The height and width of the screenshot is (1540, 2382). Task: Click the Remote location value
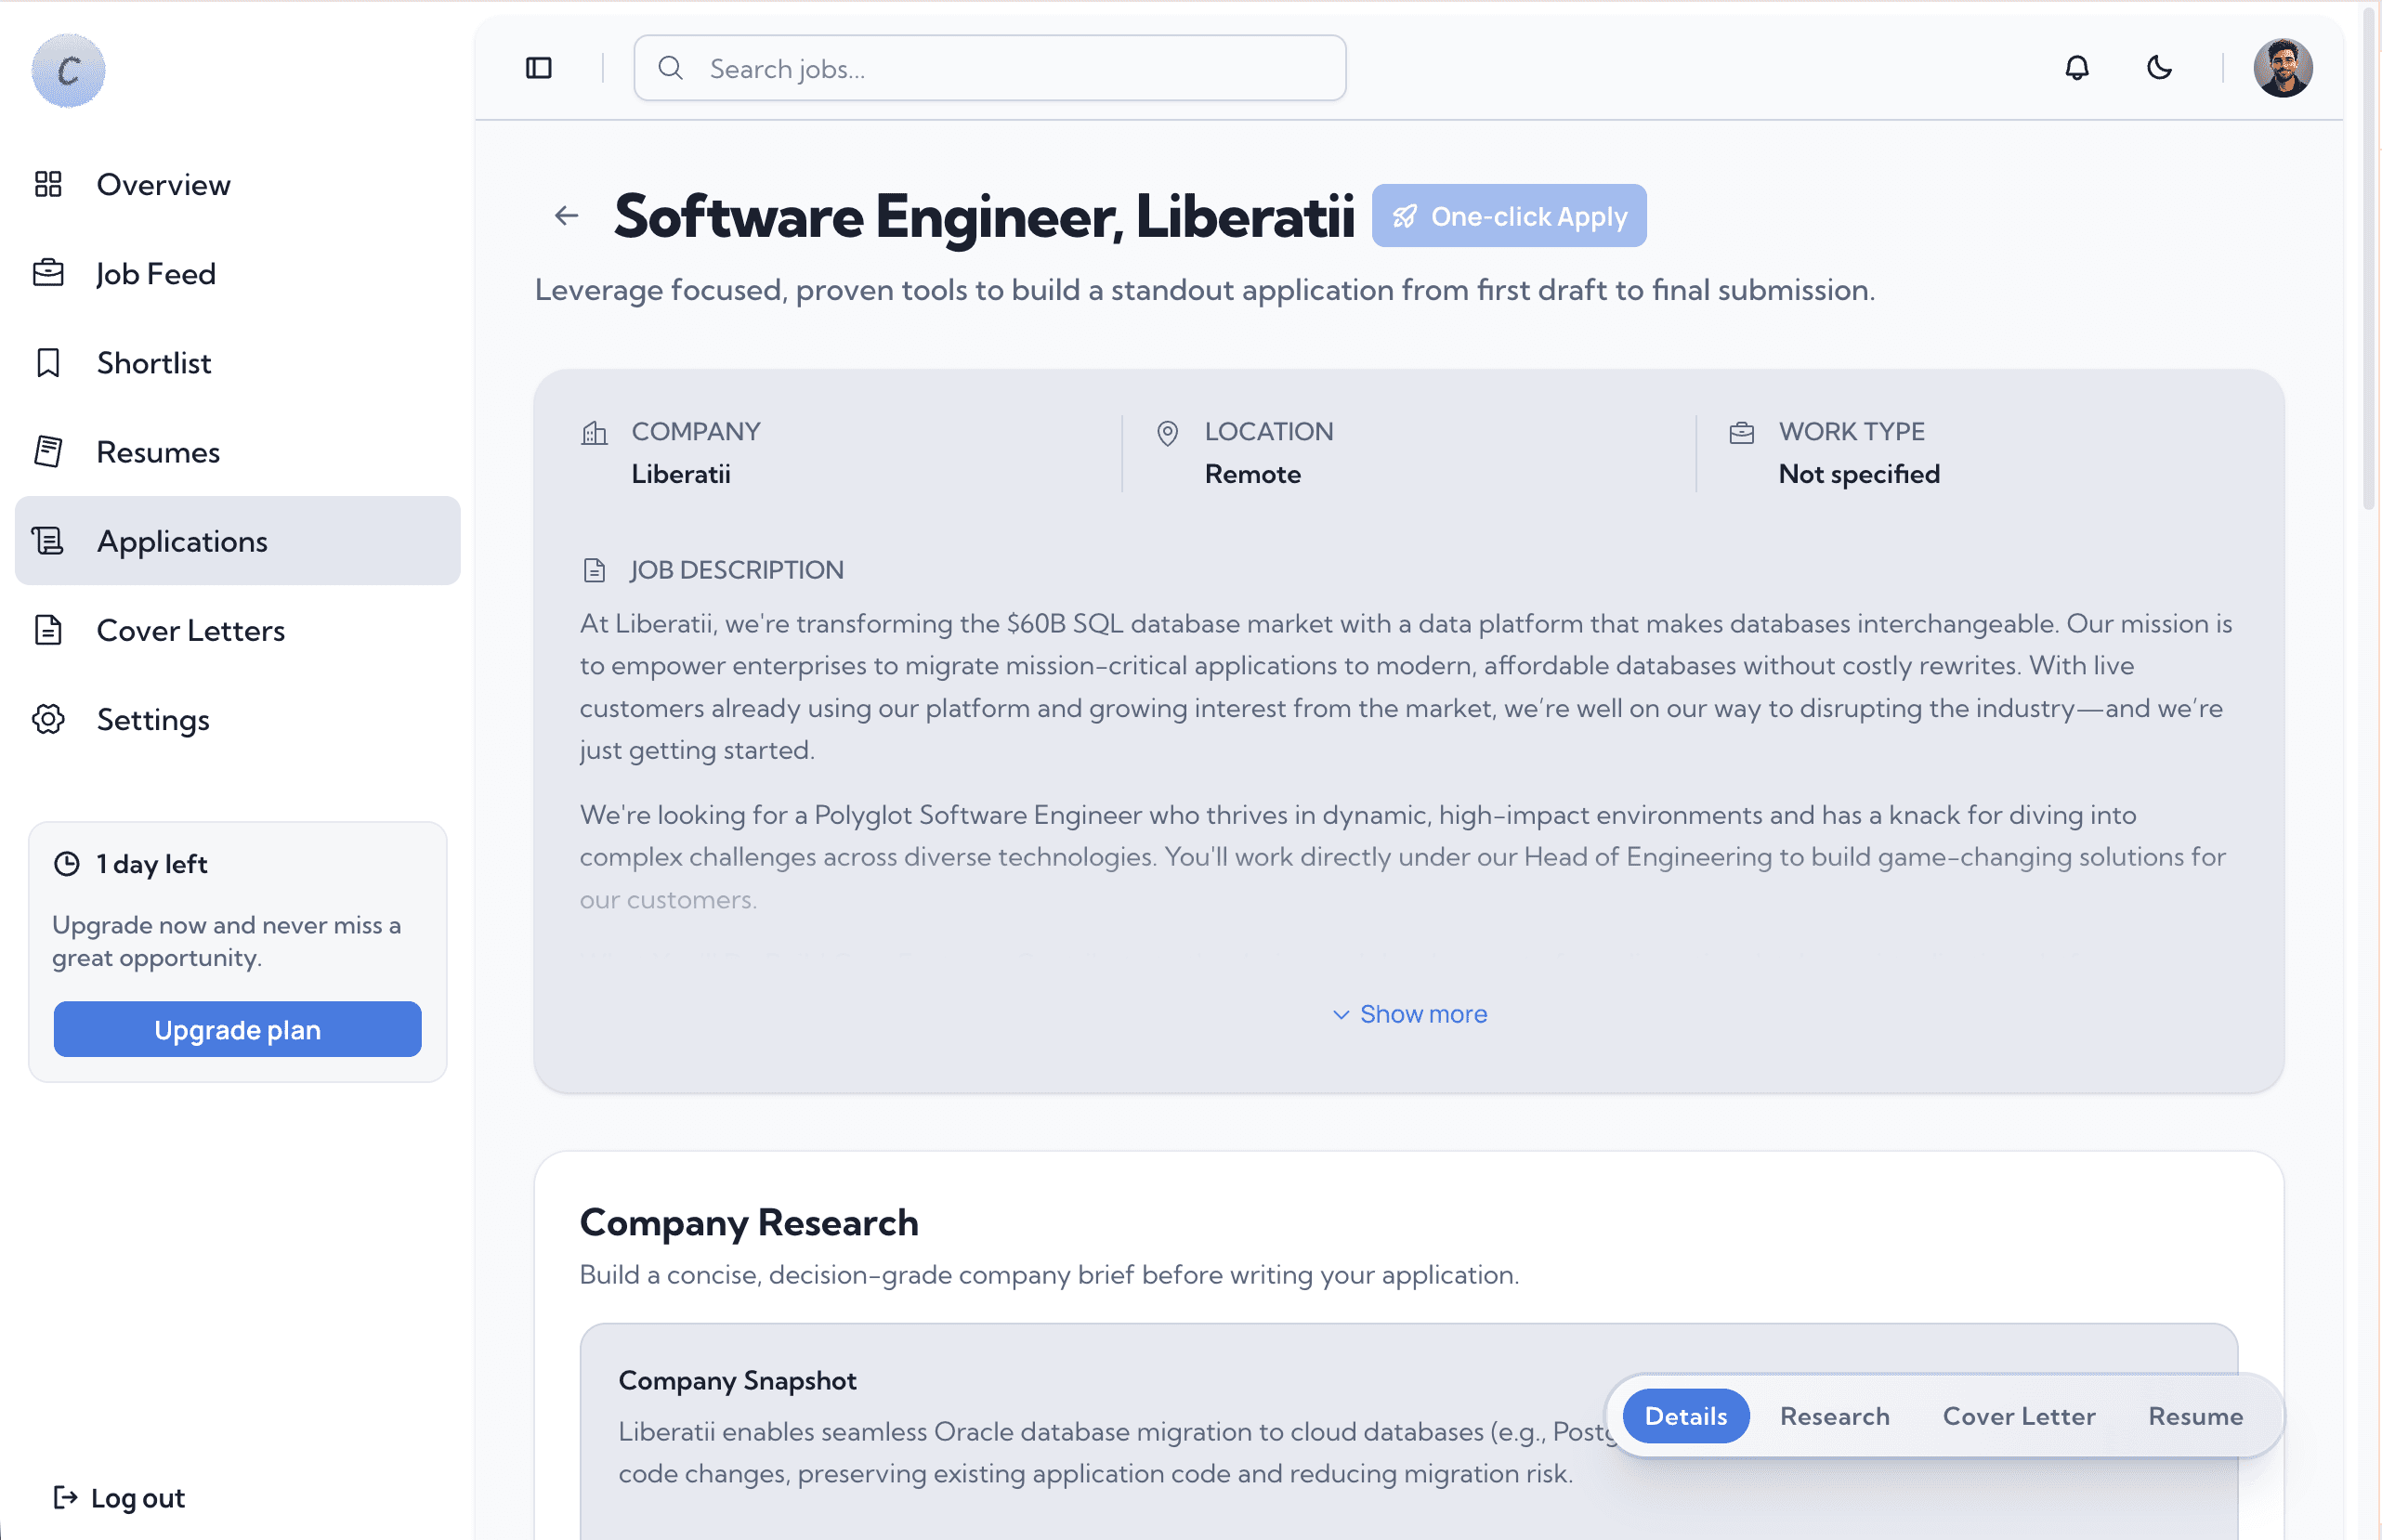coord(1253,474)
